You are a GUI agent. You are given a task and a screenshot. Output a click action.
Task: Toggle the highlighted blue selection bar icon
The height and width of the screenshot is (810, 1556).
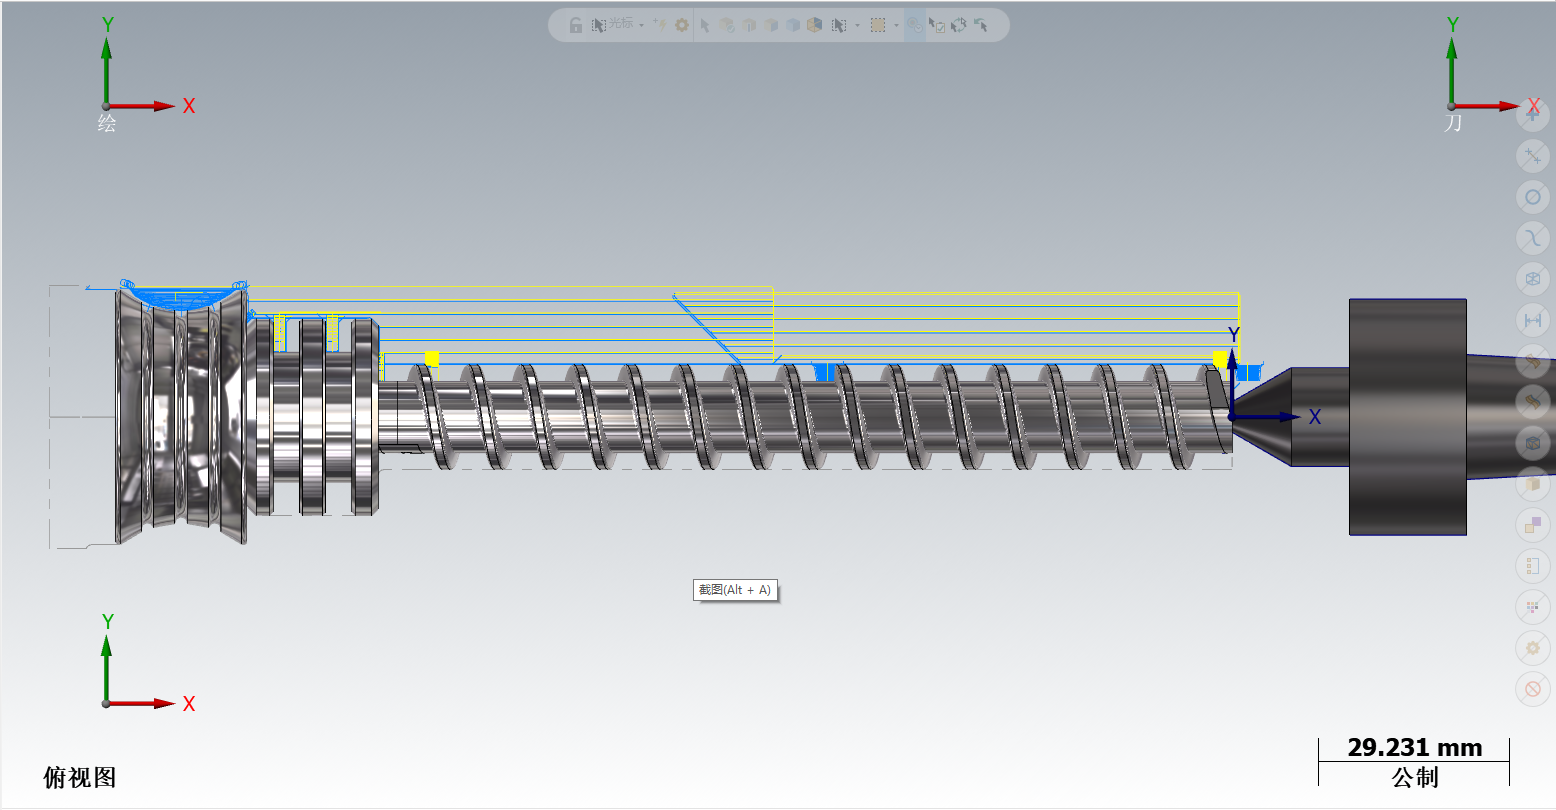click(915, 25)
